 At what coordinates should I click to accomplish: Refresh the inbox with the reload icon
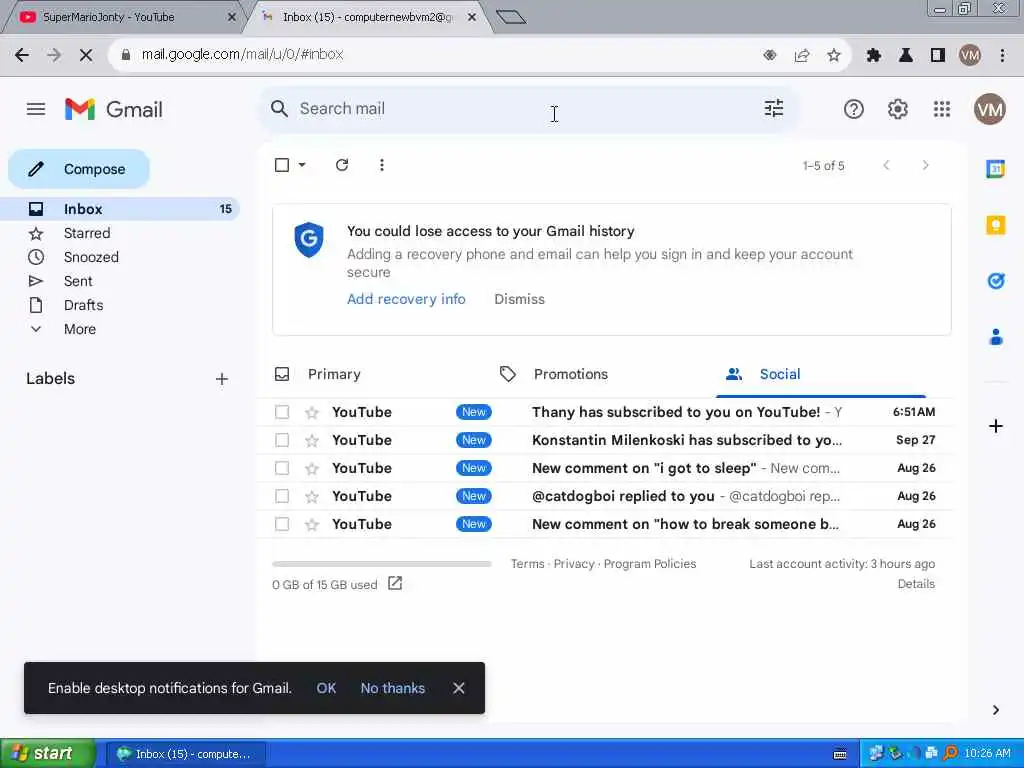342,165
